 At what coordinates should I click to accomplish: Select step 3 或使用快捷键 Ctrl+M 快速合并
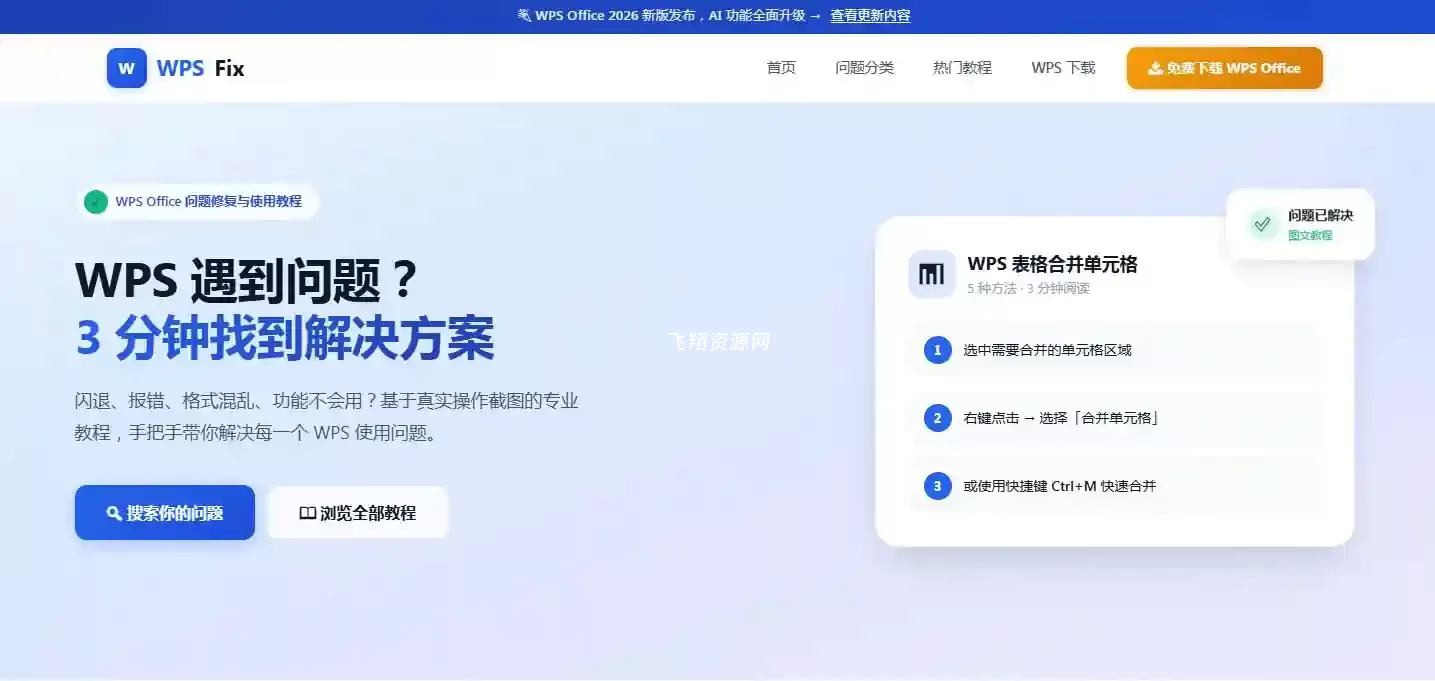[x=1115, y=486]
